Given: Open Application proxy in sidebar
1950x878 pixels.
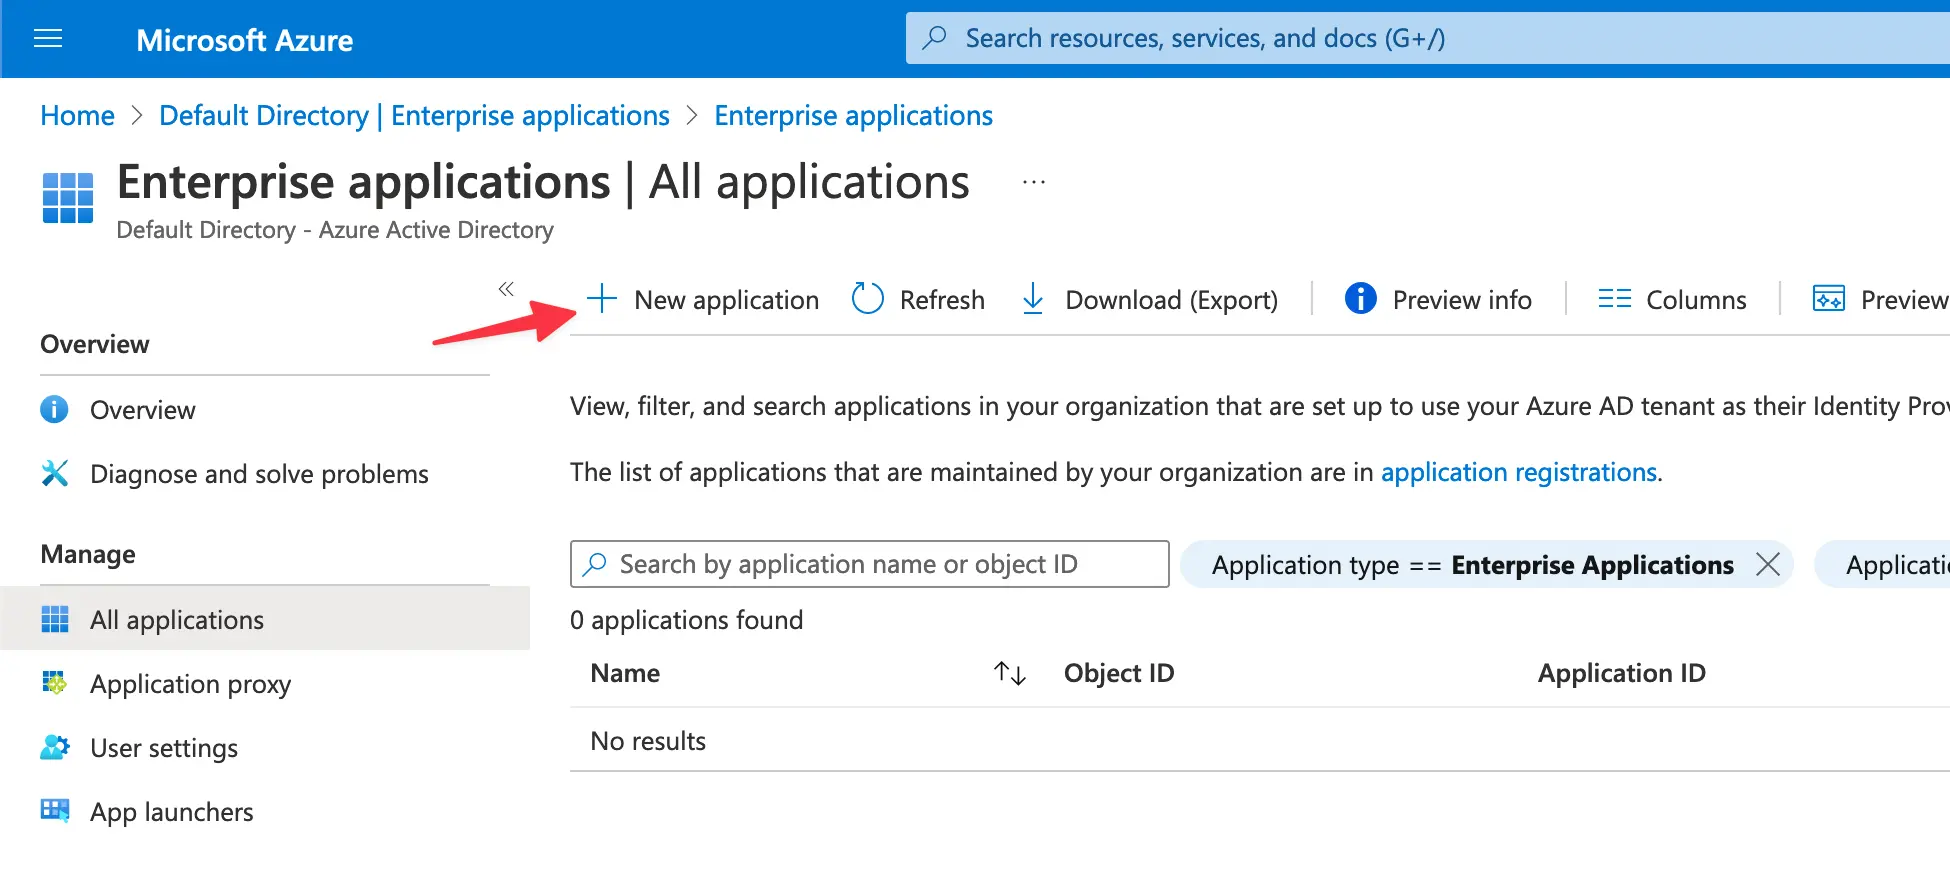Looking at the screenshot, I should [x=190, y=684].
